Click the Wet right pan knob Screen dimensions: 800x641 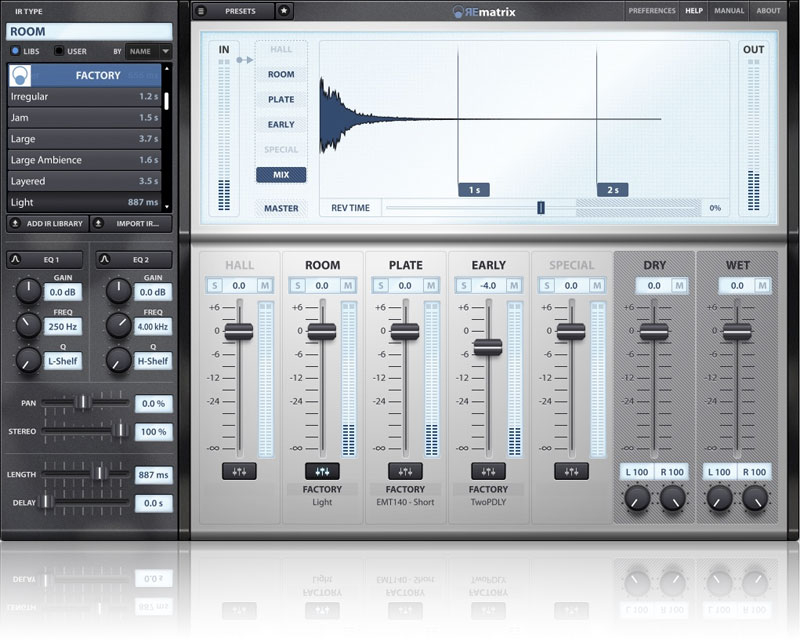[755, 498]
